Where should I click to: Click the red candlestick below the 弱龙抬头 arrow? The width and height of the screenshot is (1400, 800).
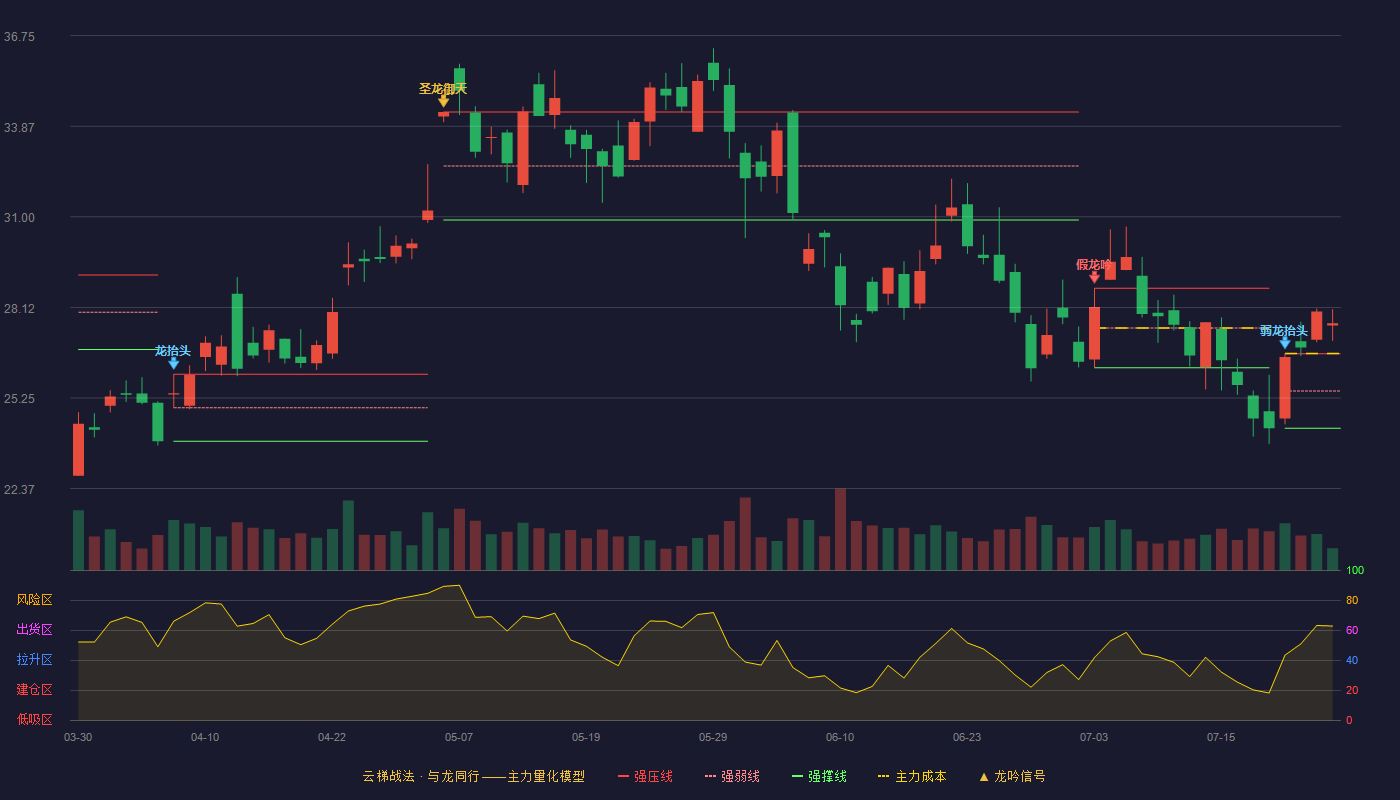pyautogui.click(x=1285, y=388)
